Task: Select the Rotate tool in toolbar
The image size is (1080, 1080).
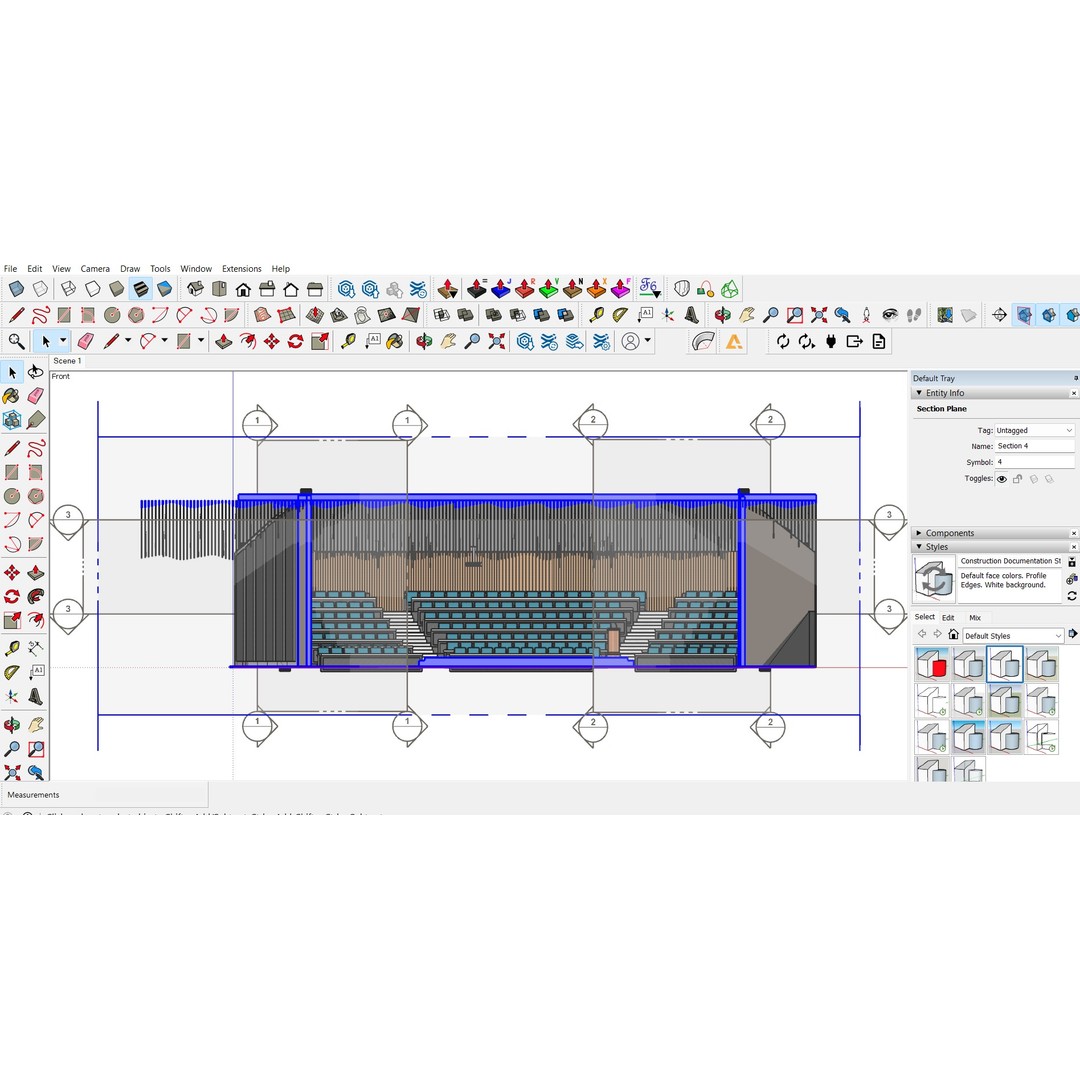Action: click(295, 341)
